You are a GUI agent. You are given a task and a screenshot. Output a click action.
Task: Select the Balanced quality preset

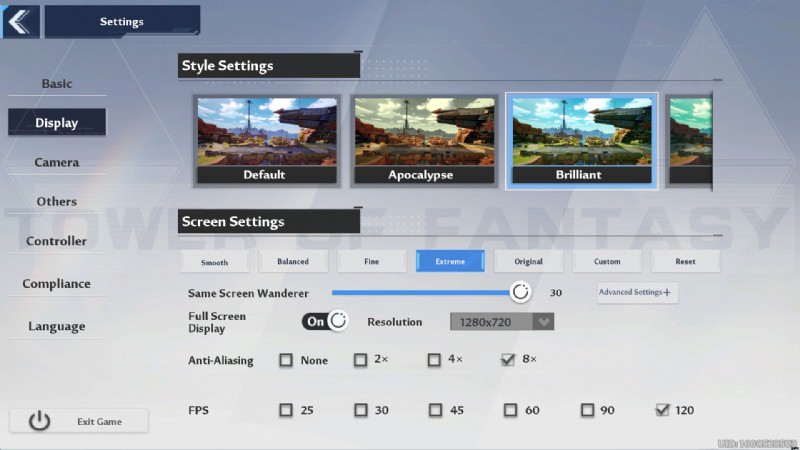(x=293, y=261)
